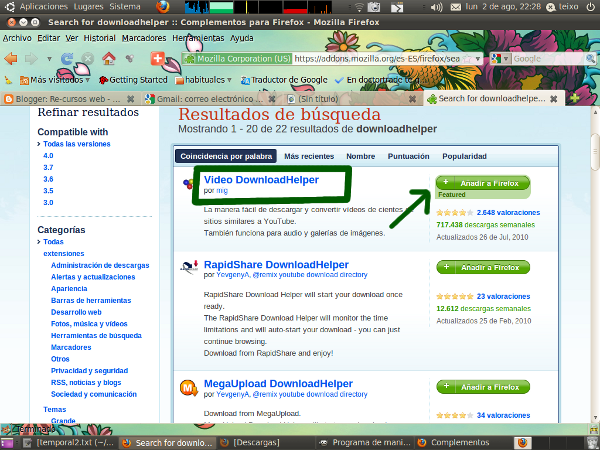Open the MegaUpload DownloadHelper link

point(278,383)
